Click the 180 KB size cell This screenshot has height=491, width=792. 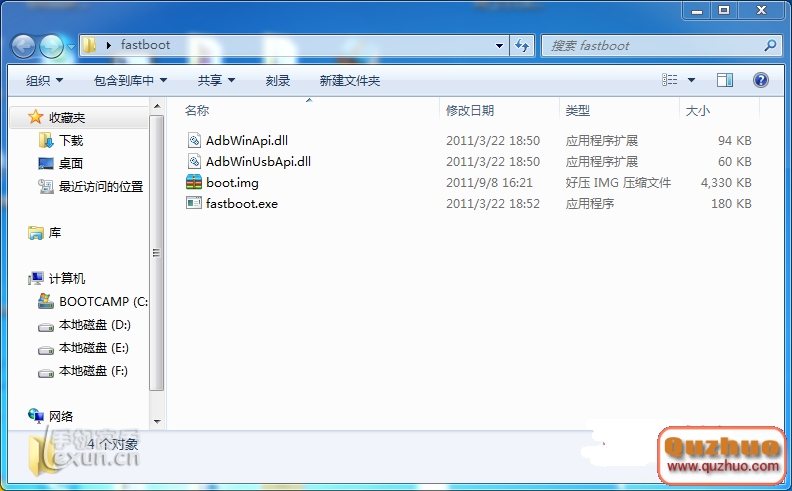click(x=731, y=204)
